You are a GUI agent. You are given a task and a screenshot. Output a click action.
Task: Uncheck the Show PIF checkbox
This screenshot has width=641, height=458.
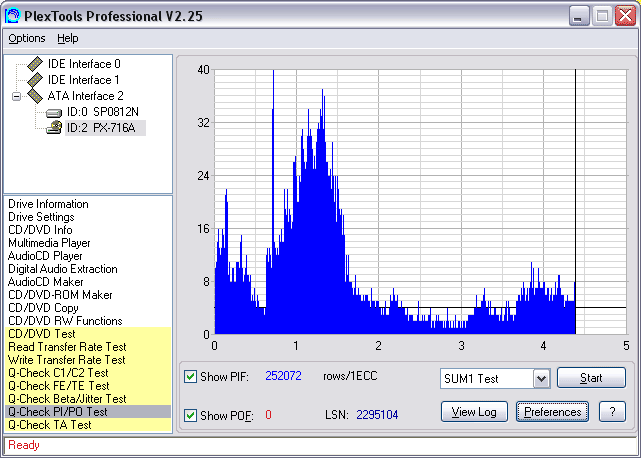point(190,376)
